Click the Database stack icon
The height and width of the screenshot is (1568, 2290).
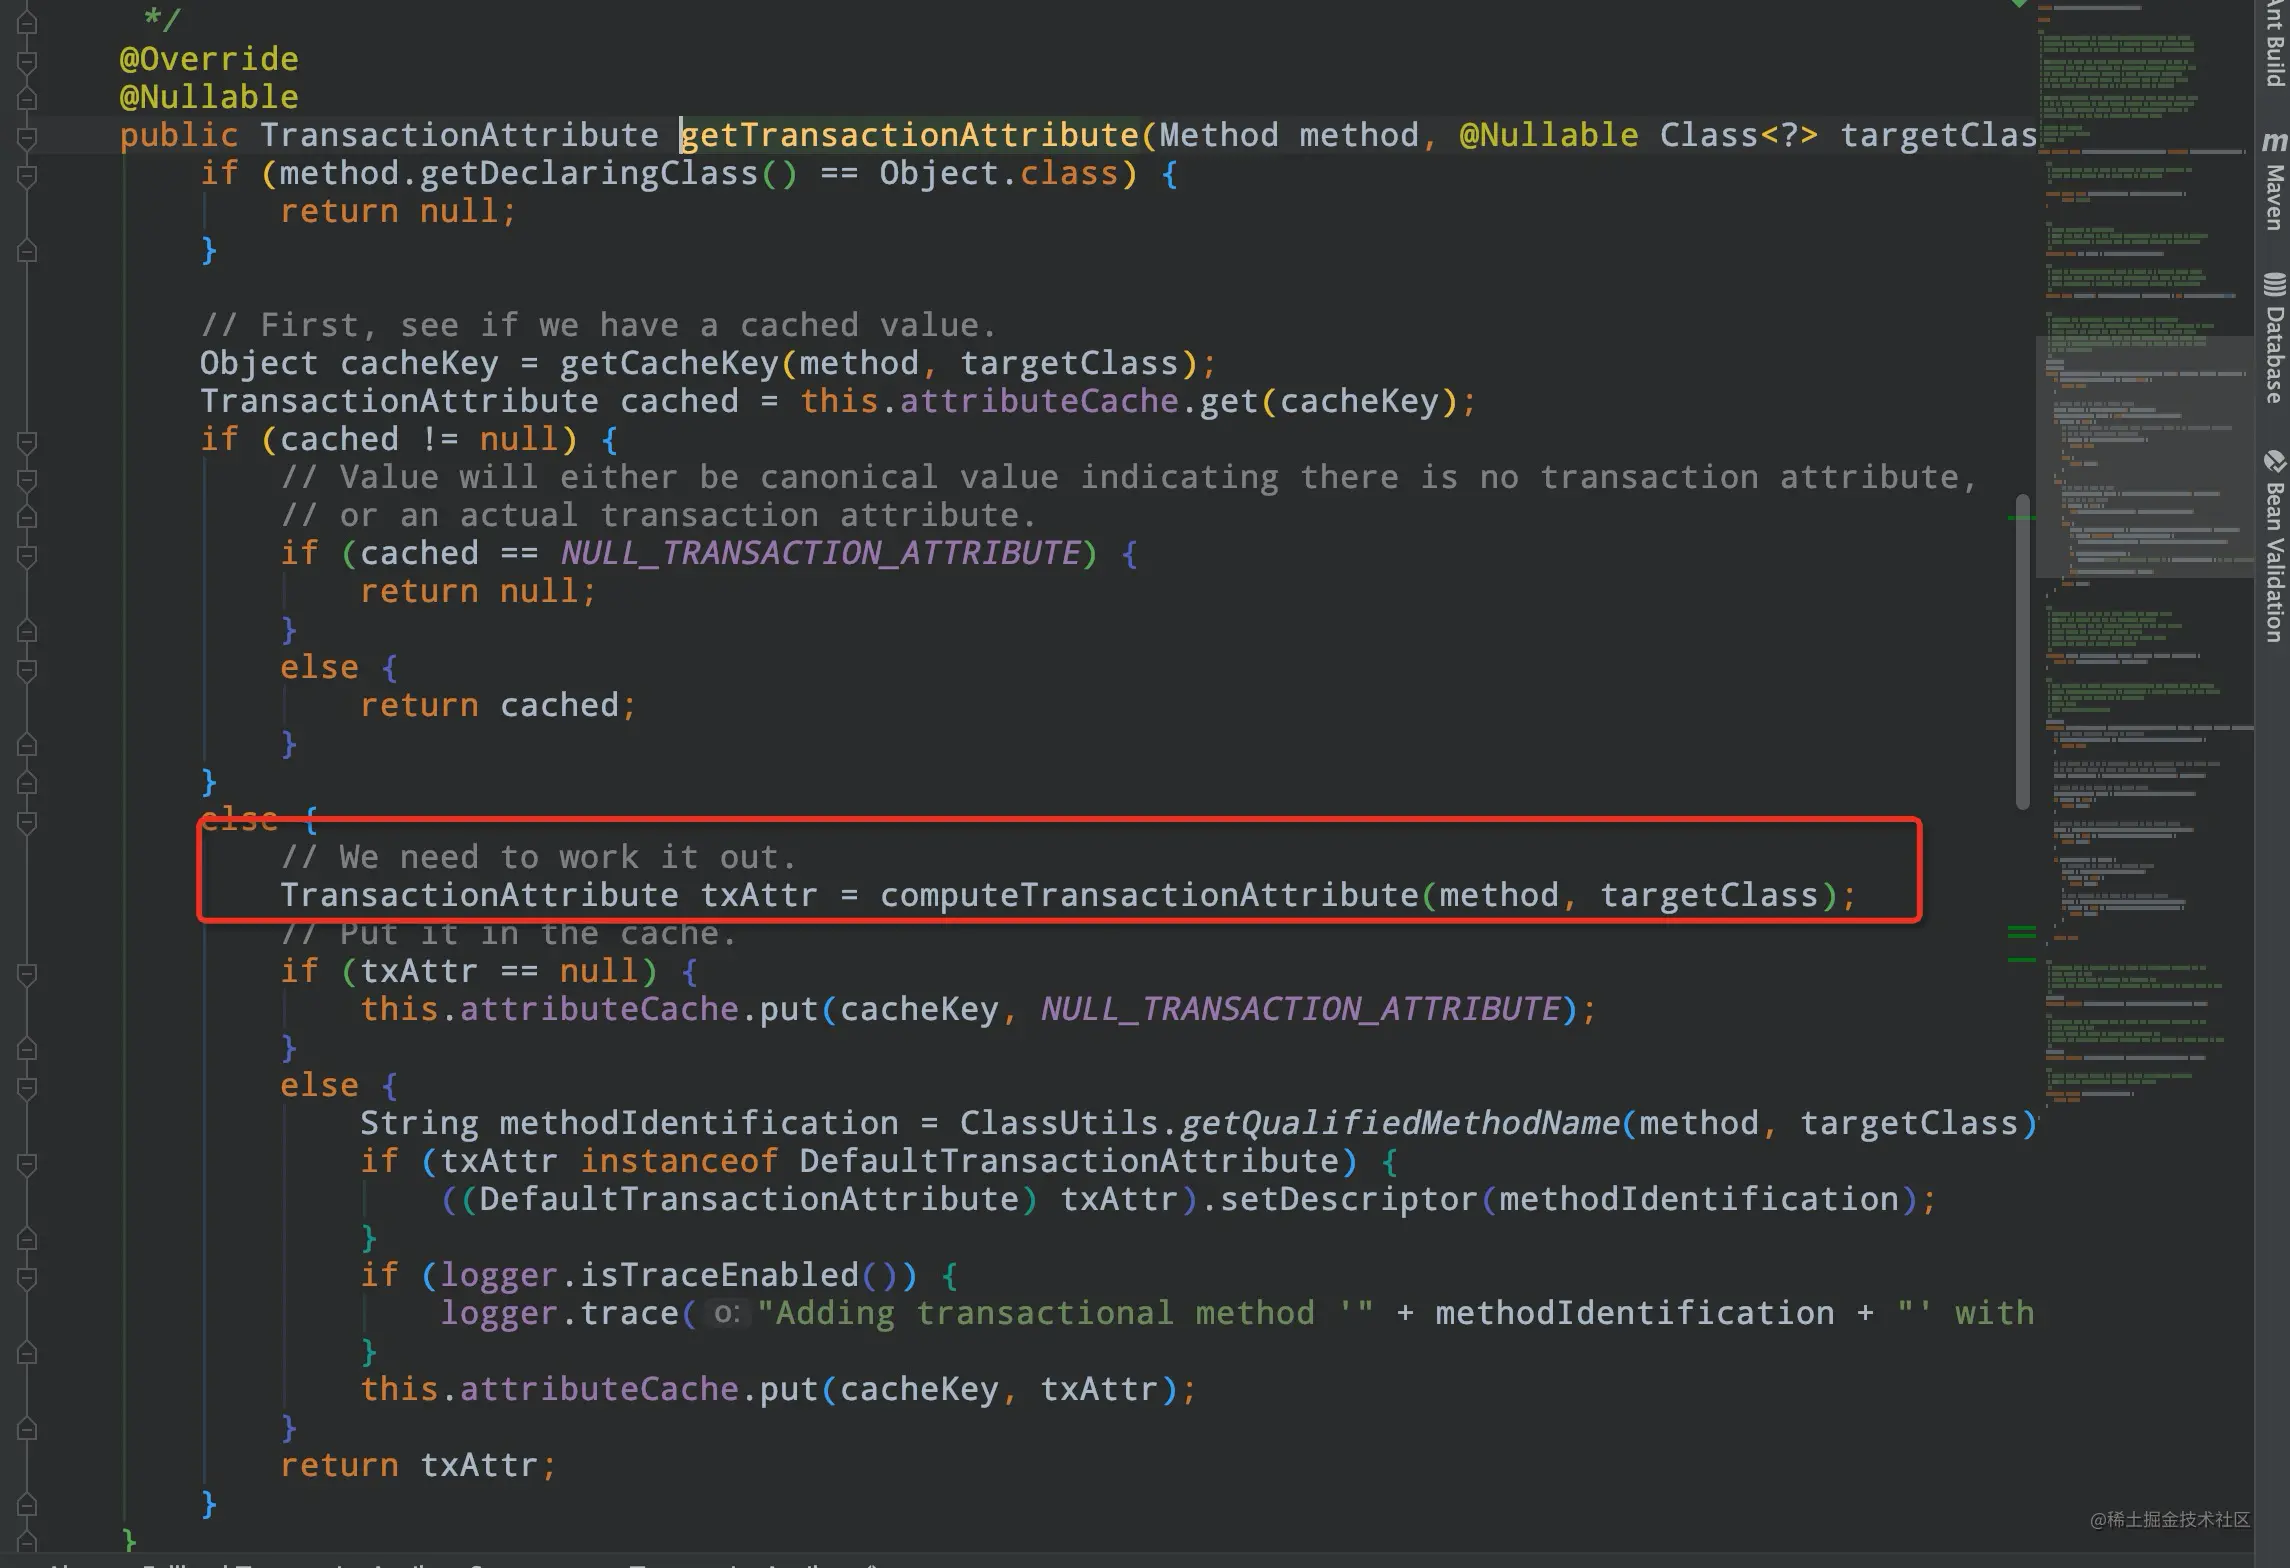click(x=2273, y=285)
